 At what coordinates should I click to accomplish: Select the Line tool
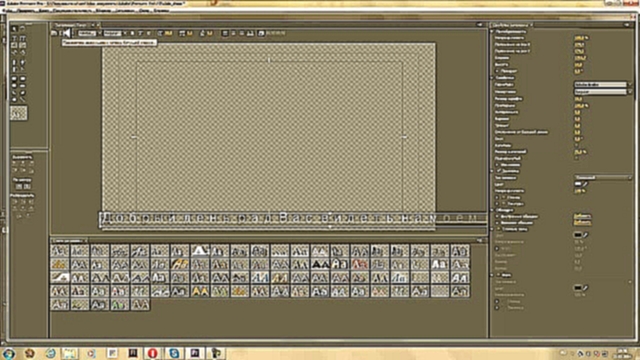tap(22, 100)
